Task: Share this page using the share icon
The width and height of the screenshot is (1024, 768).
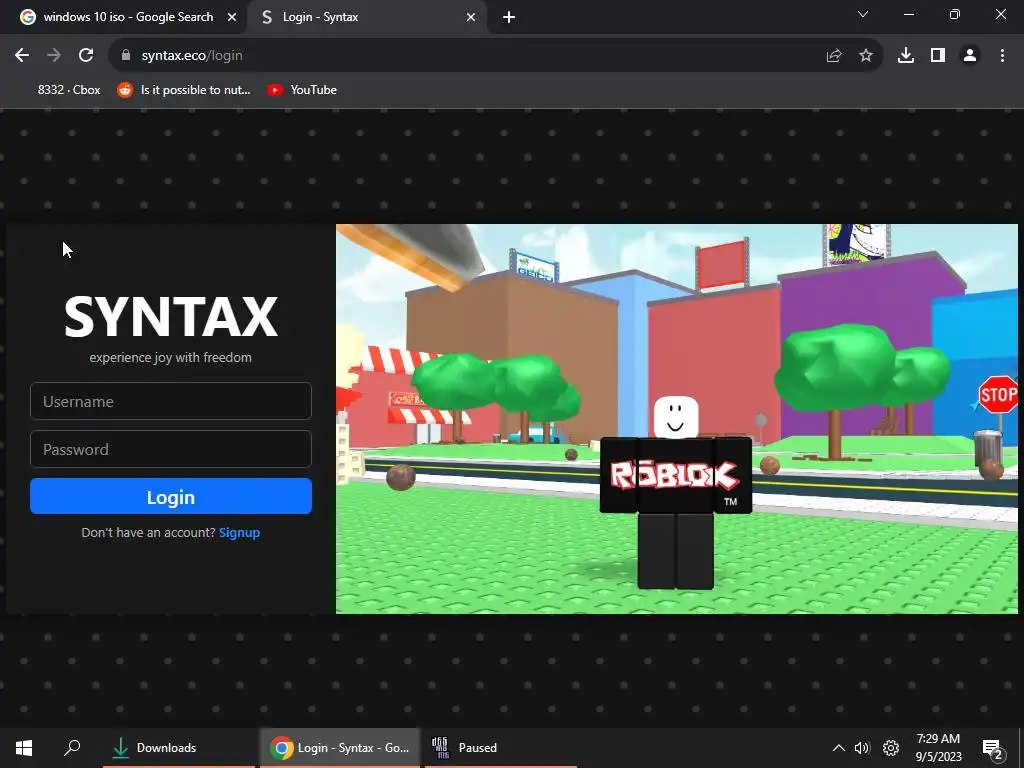Action: [x=834, y=56]
